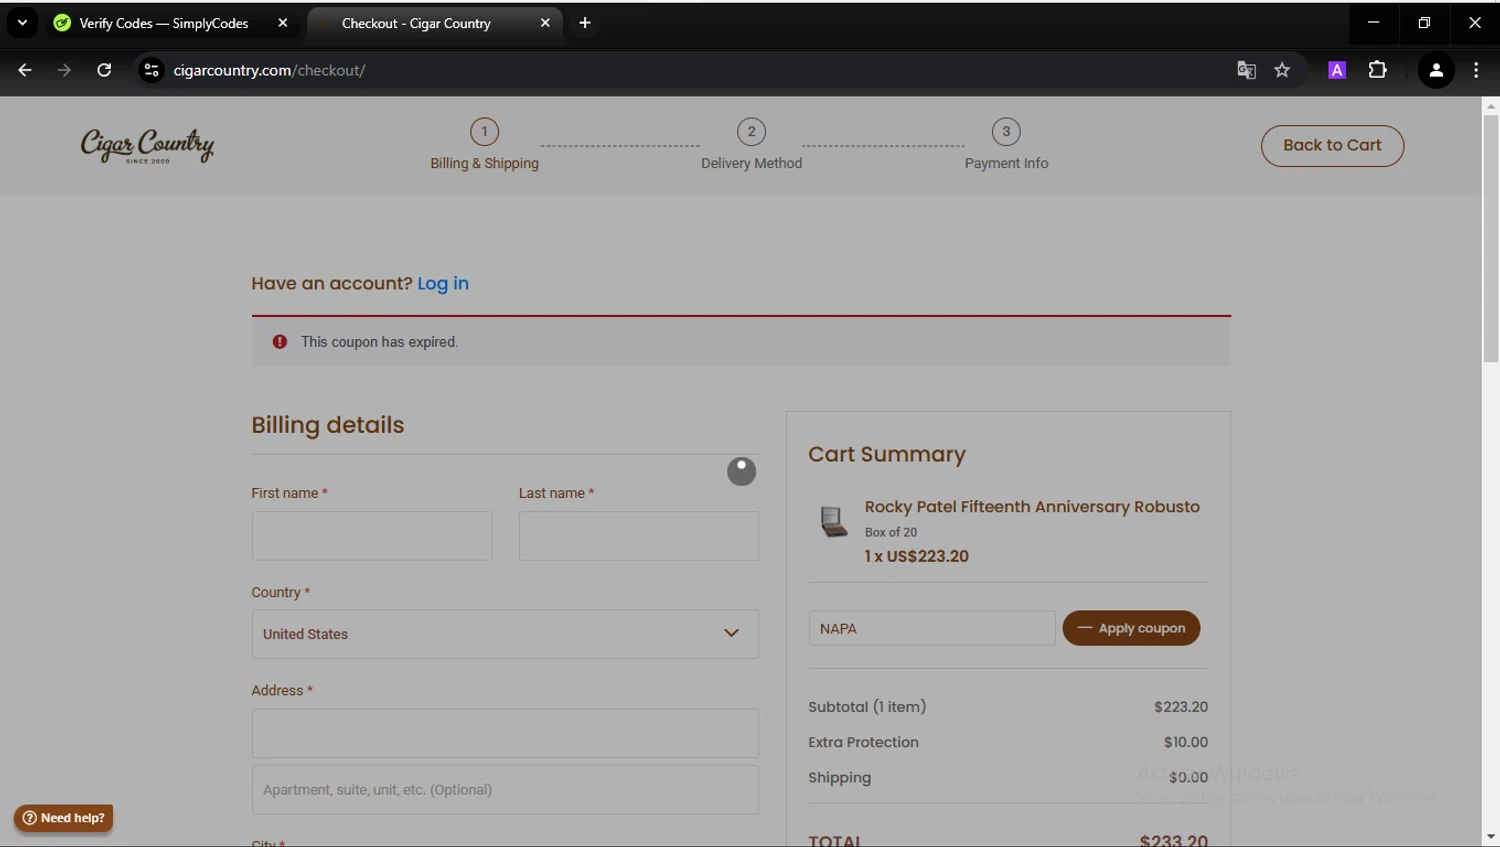The image size is (1500, 847).
Task: Open the Chrome three-dot menu
Action: point(1476,70)
